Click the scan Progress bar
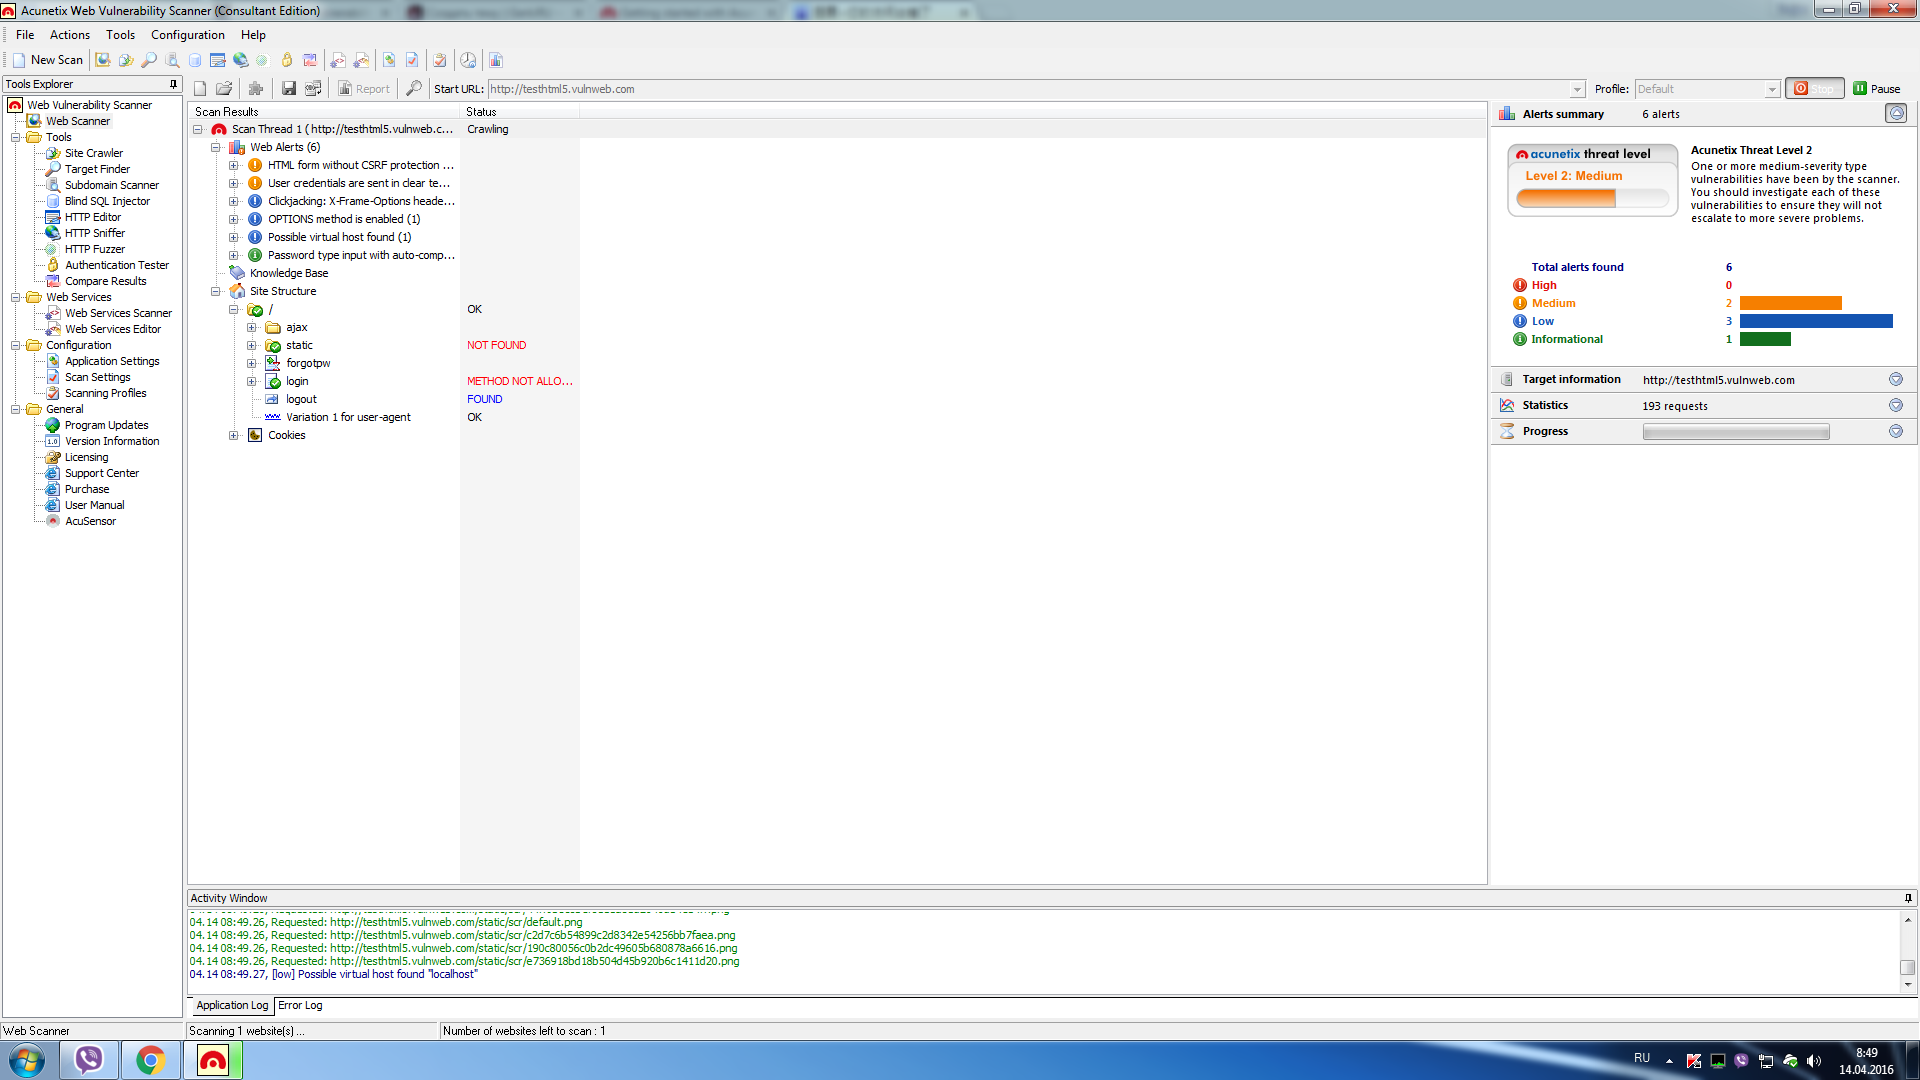 pos(1736,432)
